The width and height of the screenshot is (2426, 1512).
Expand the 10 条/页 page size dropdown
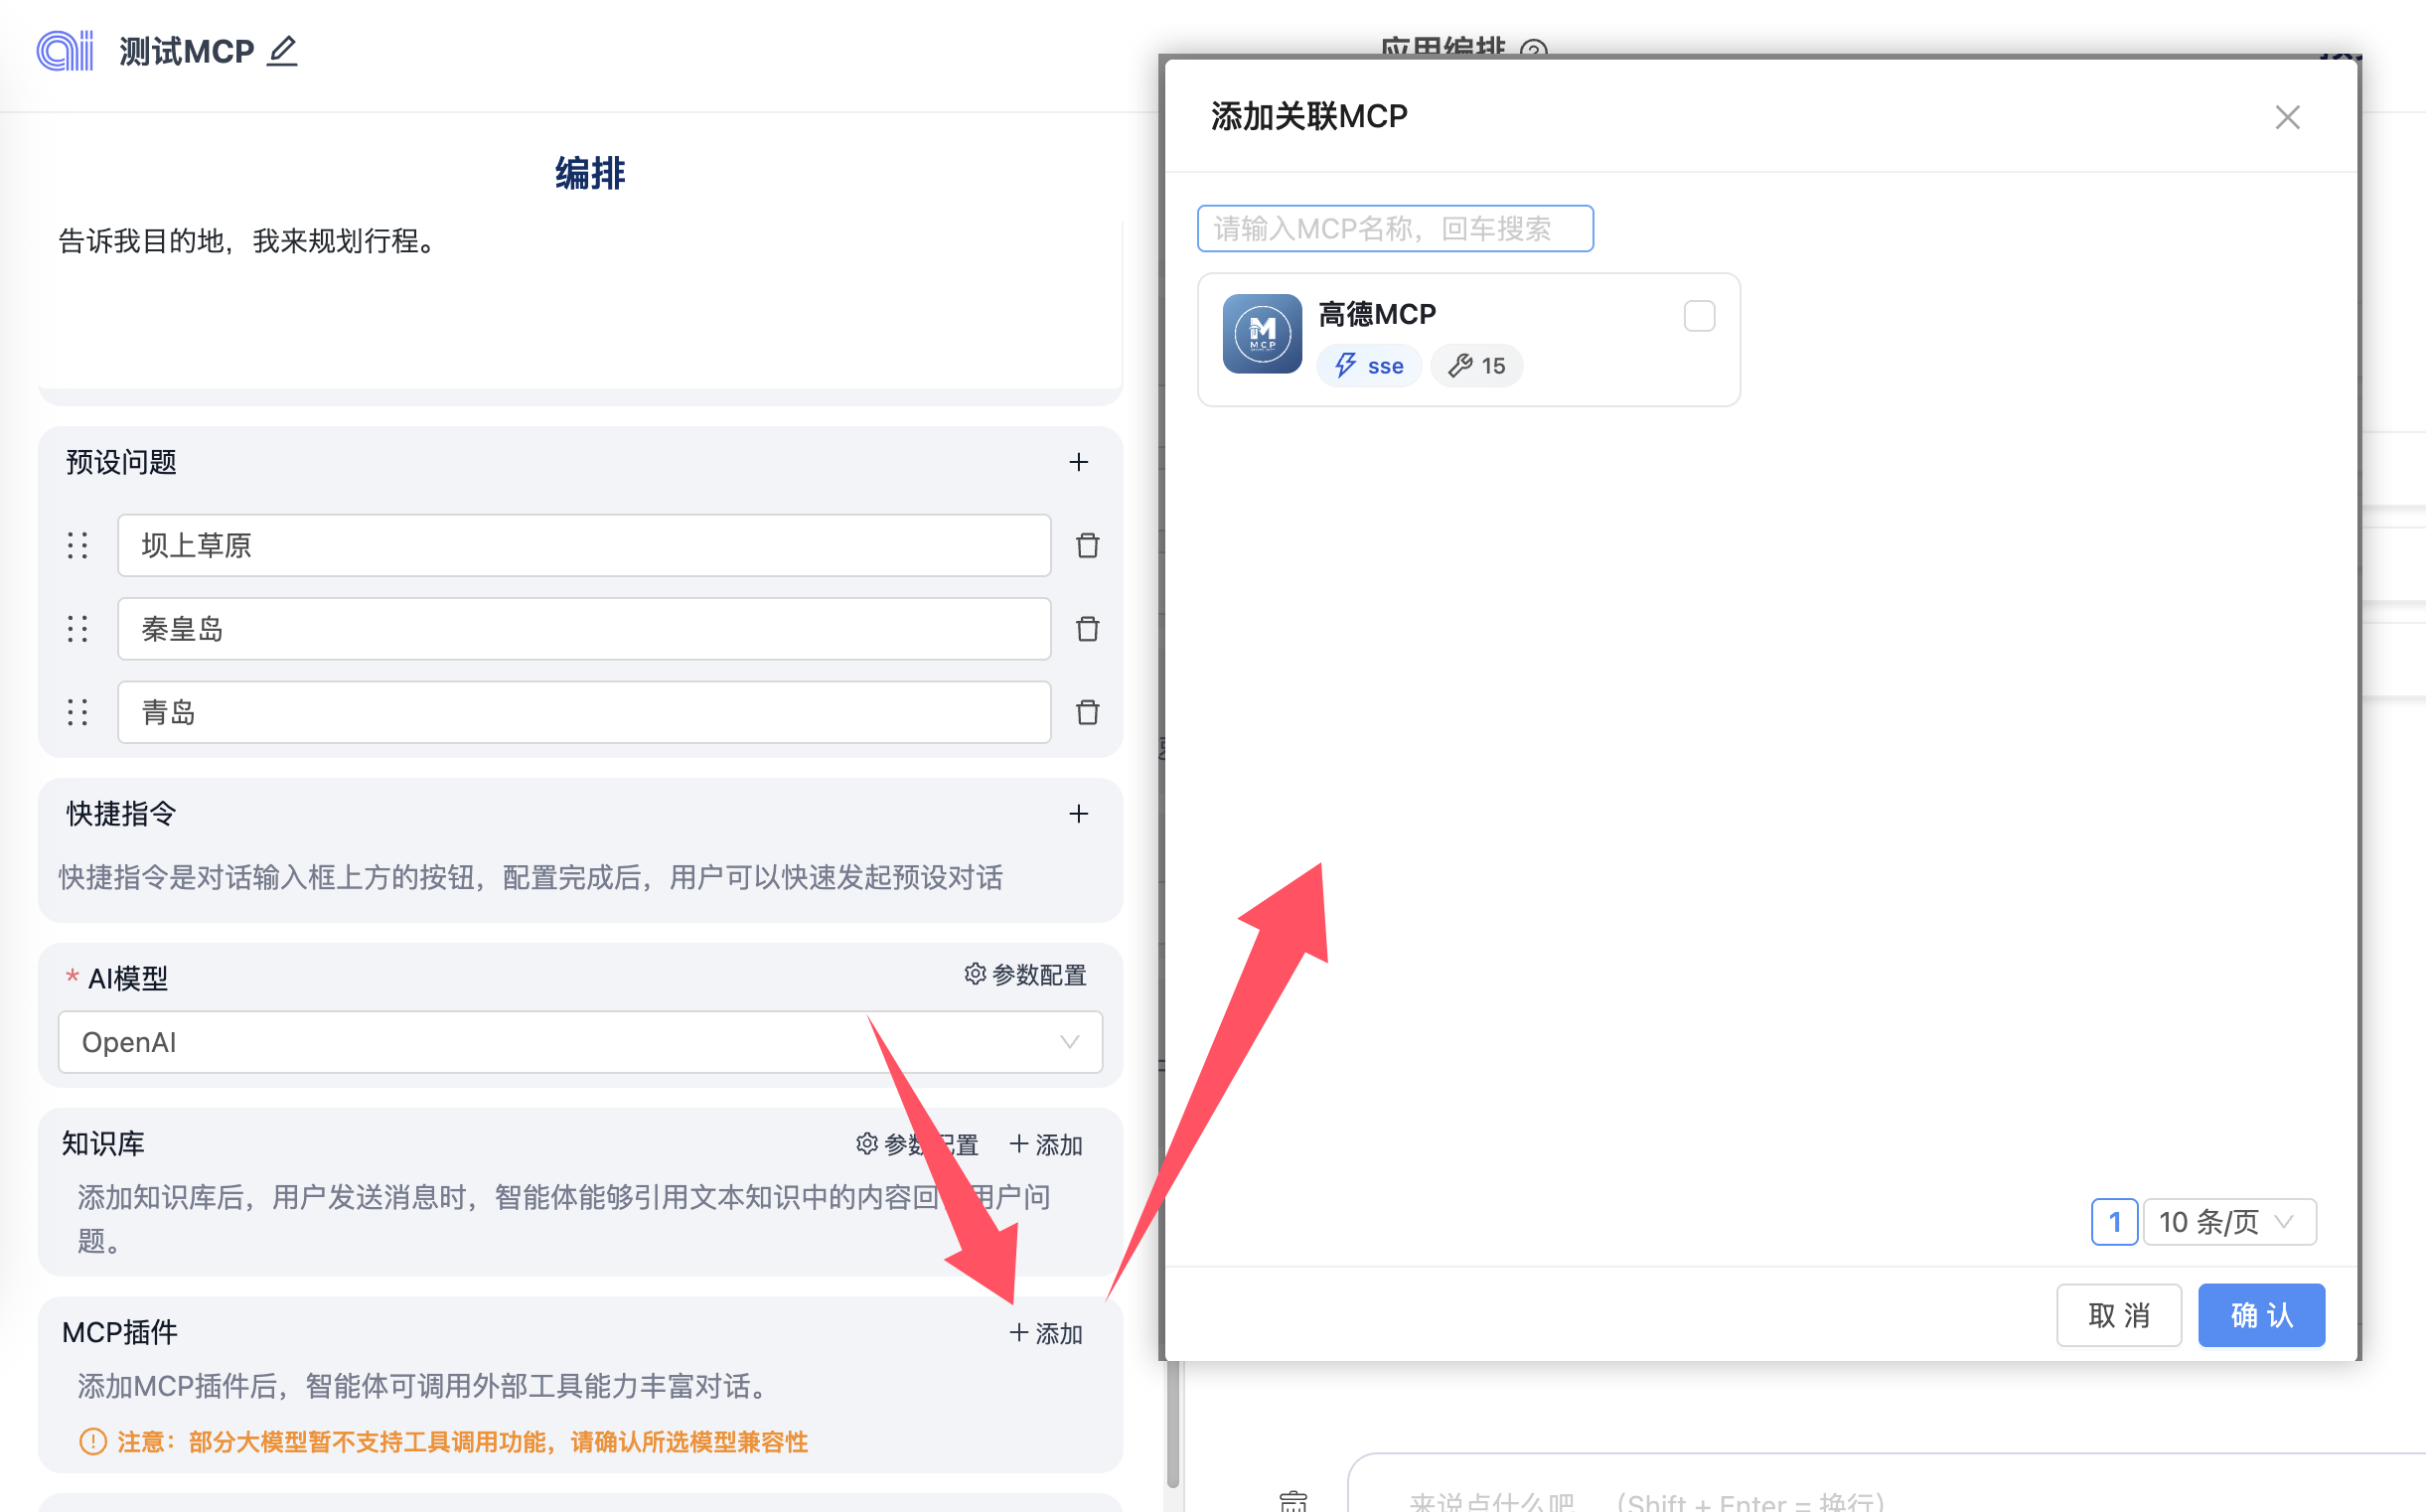2228,1222
